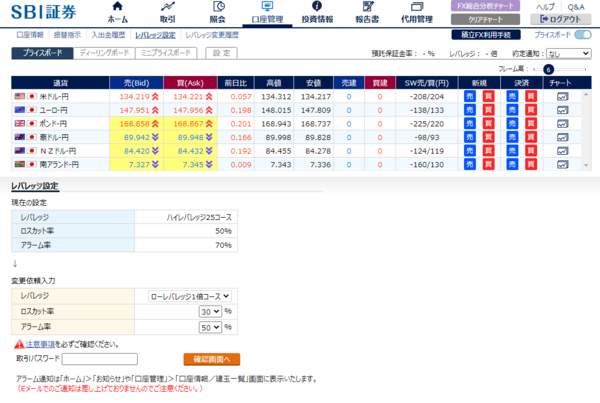Open the 振替指示 submenu item
Screen dimensions: 600x403
click(x=67, y=35)
